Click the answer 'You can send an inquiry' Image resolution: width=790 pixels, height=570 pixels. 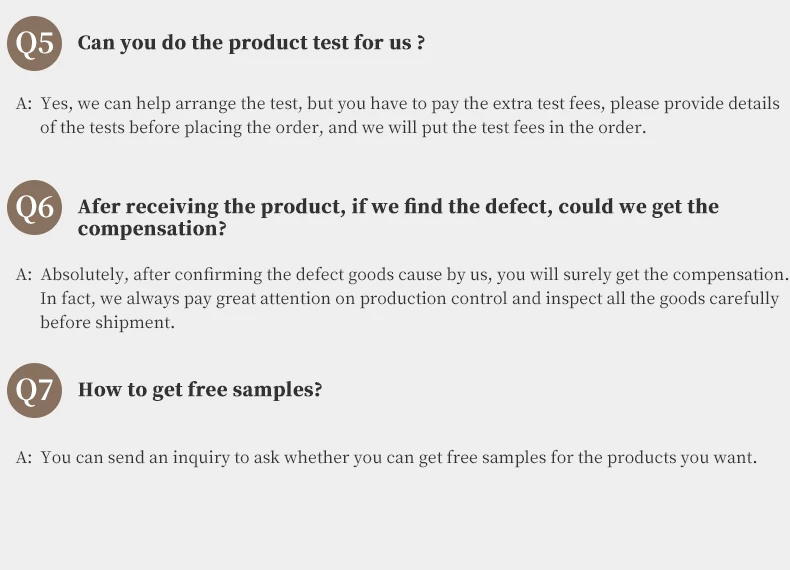[398, 458]
